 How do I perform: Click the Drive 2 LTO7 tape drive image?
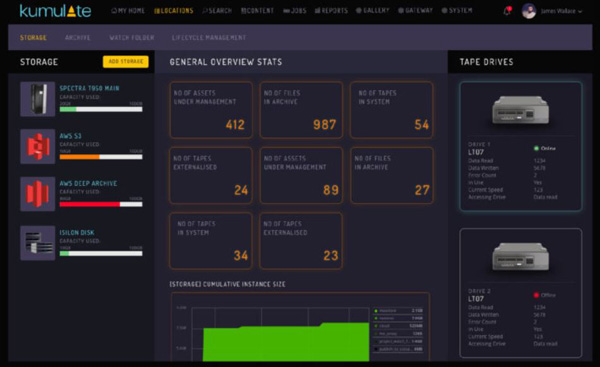520,257
